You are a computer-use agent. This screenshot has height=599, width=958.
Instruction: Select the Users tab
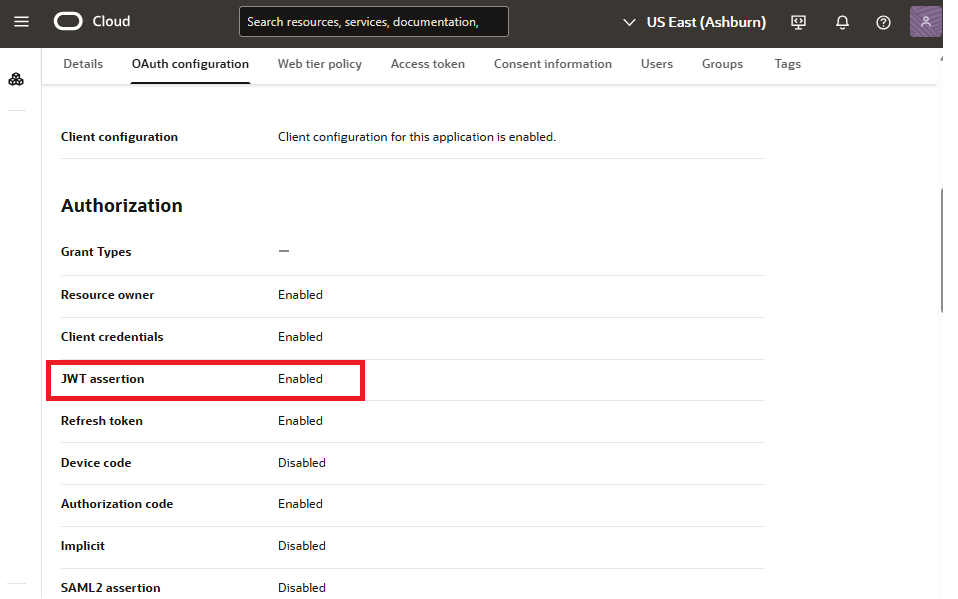pyautogui.click(x=657, y=63)
